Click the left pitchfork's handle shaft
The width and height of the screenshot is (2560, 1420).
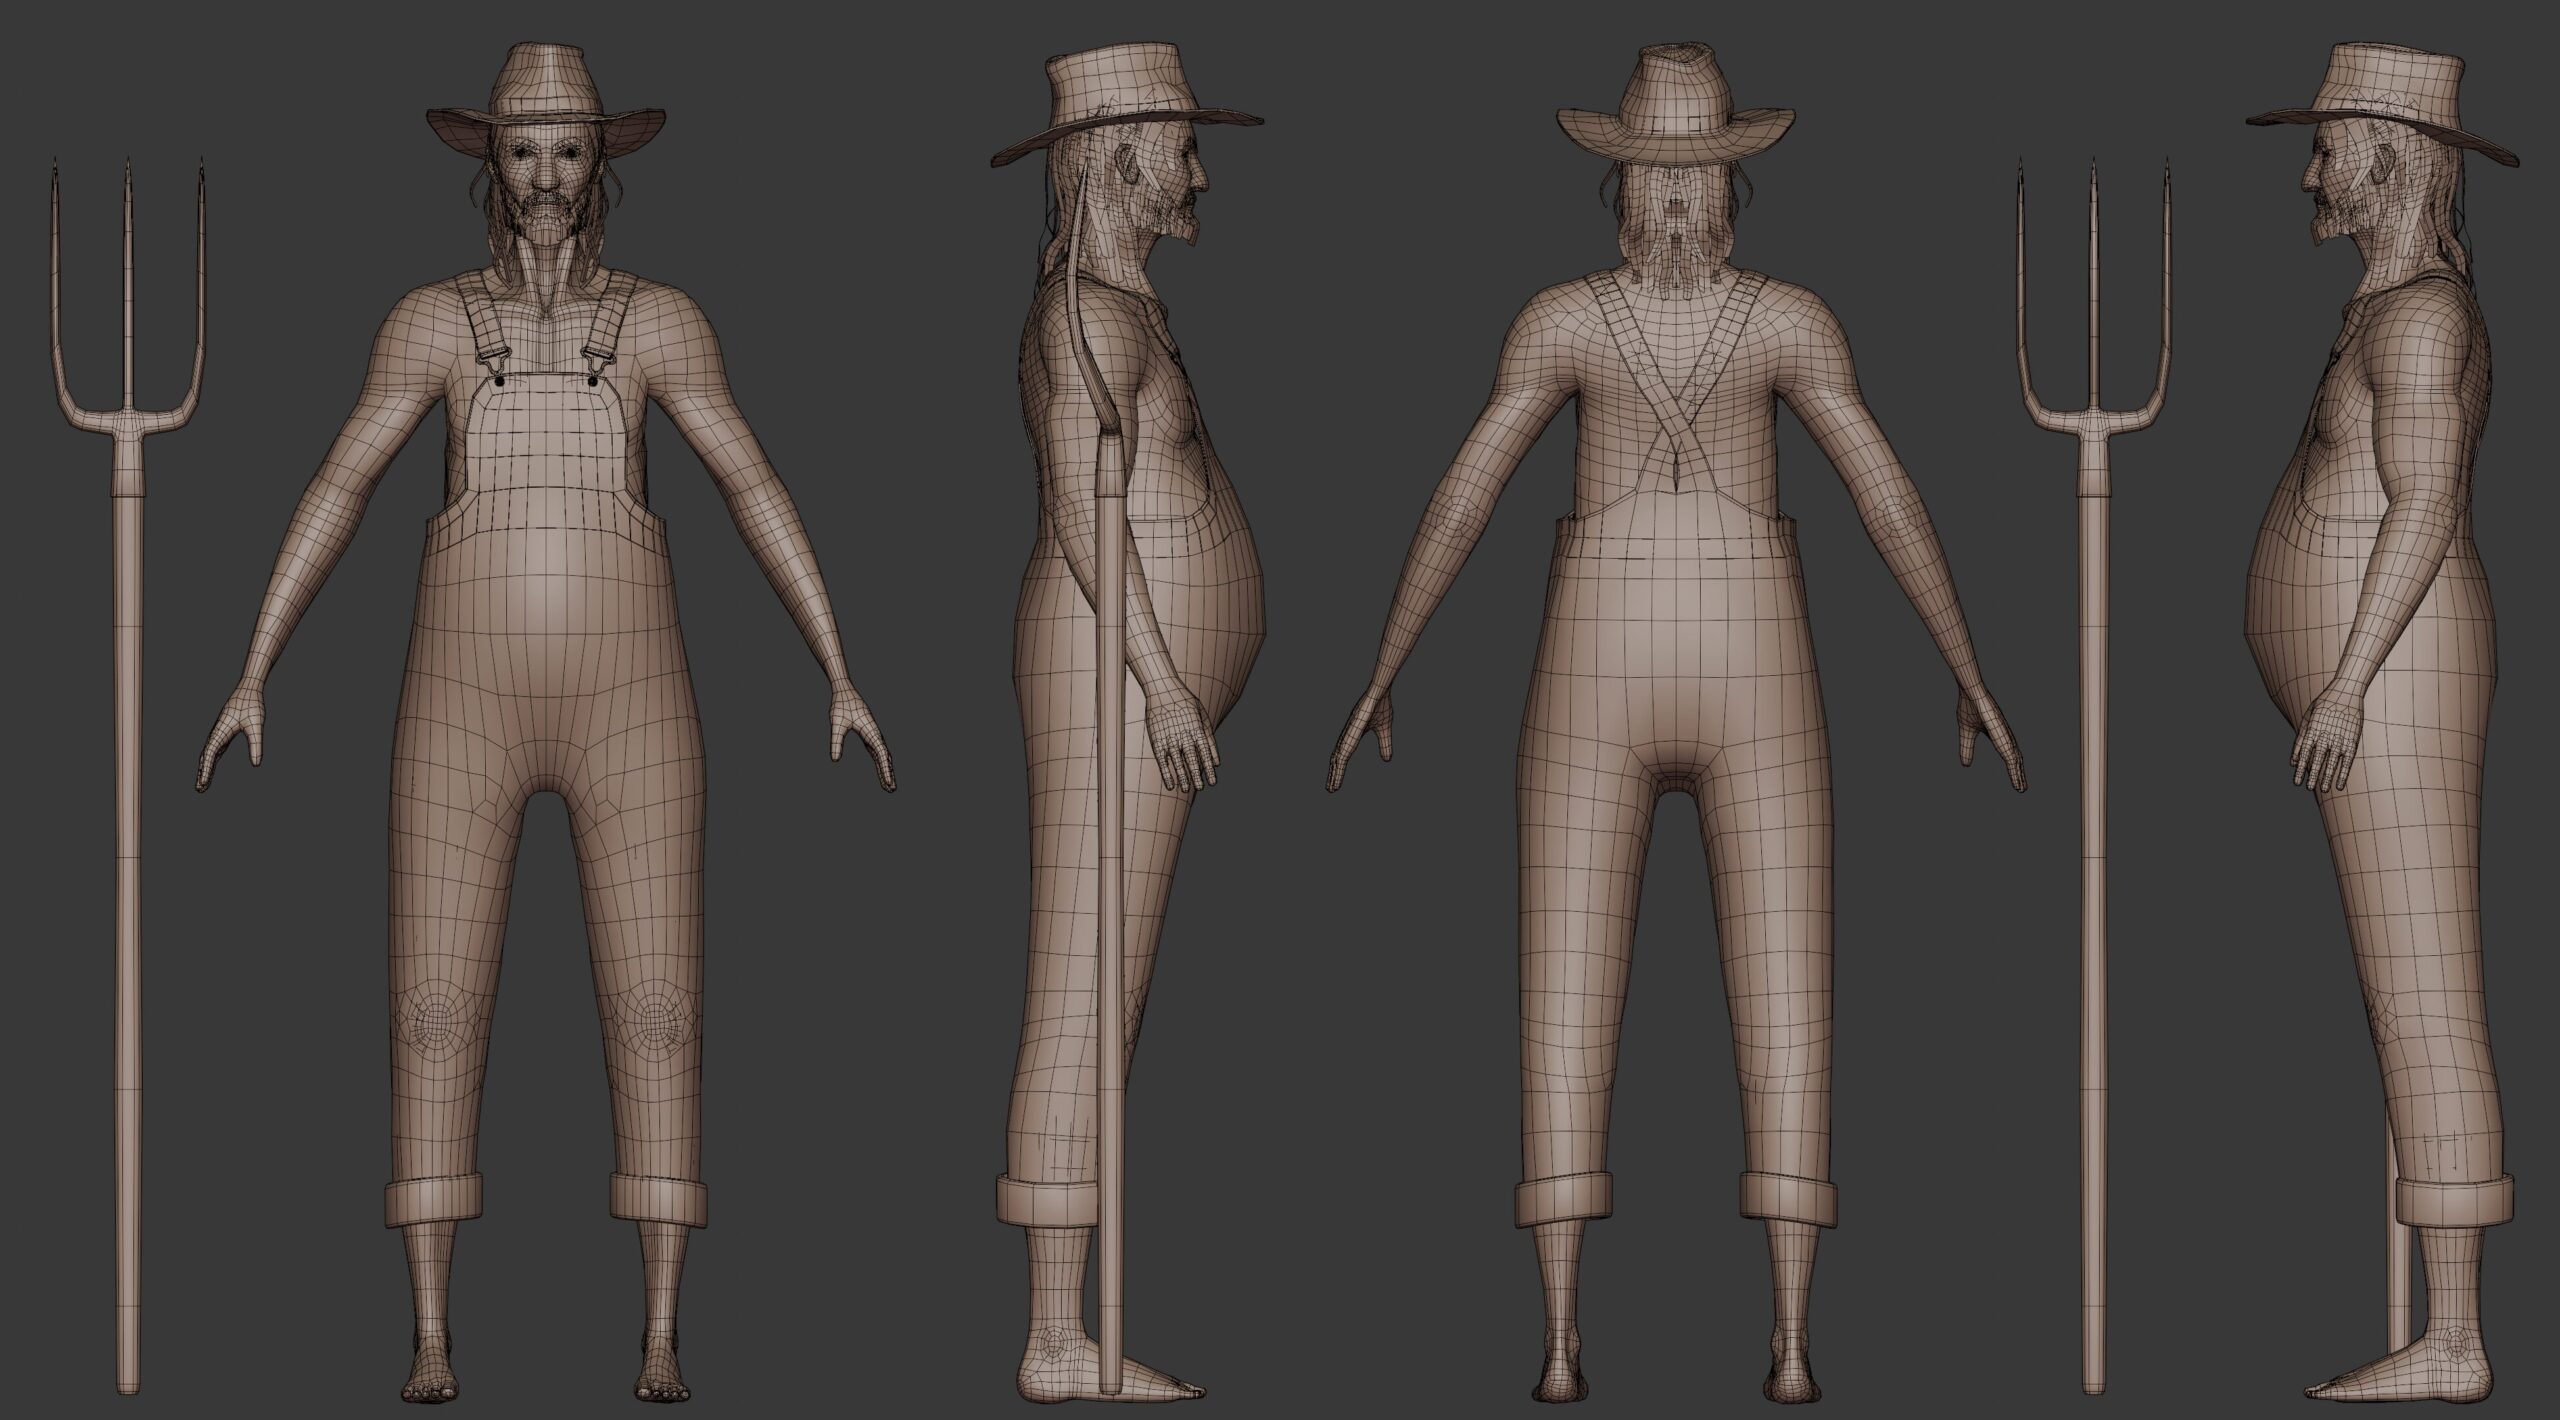click(x=126, y=900)
